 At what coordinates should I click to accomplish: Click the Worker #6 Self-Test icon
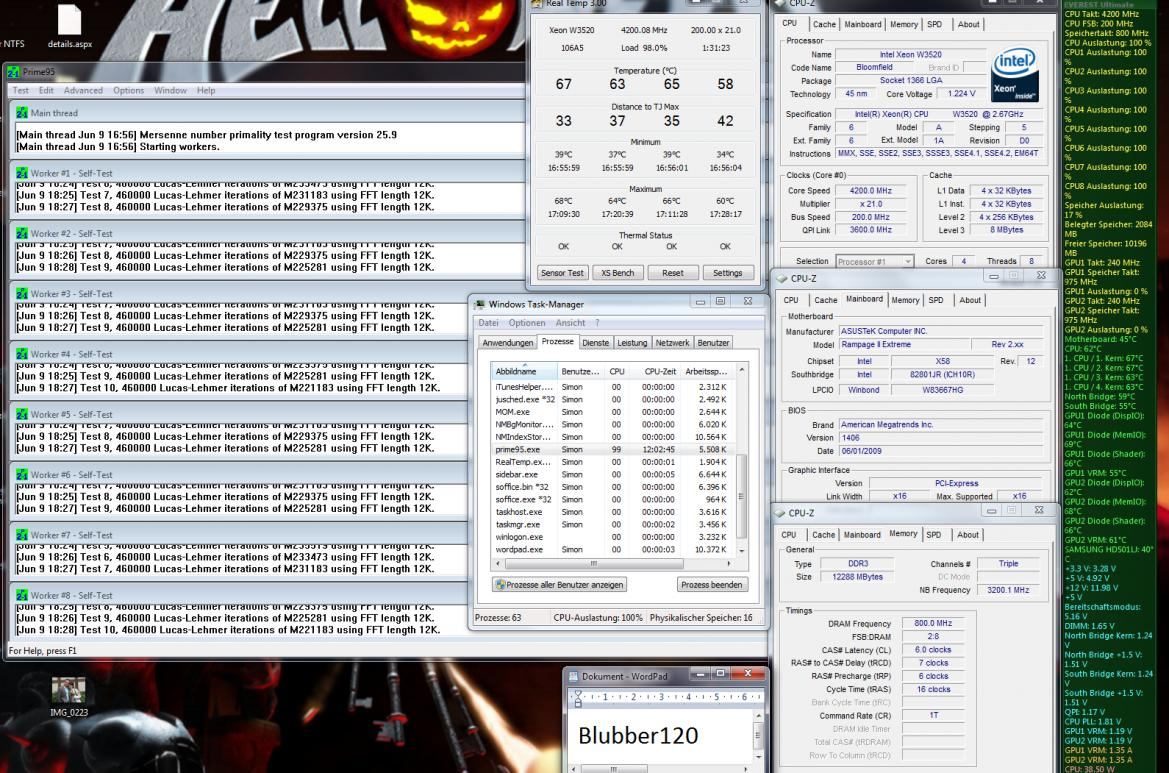[22, 475]
